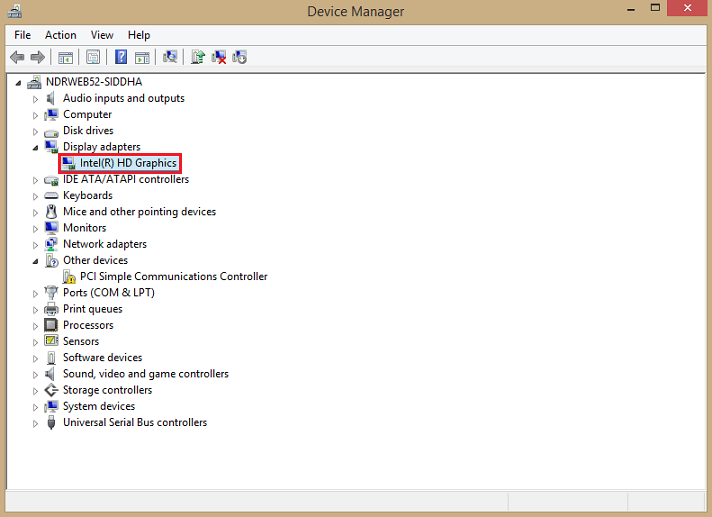The width and height of the screenshot is (712, 517).
Task: Expand Sound, video and game controllers arrow
Action: [35, 375]
